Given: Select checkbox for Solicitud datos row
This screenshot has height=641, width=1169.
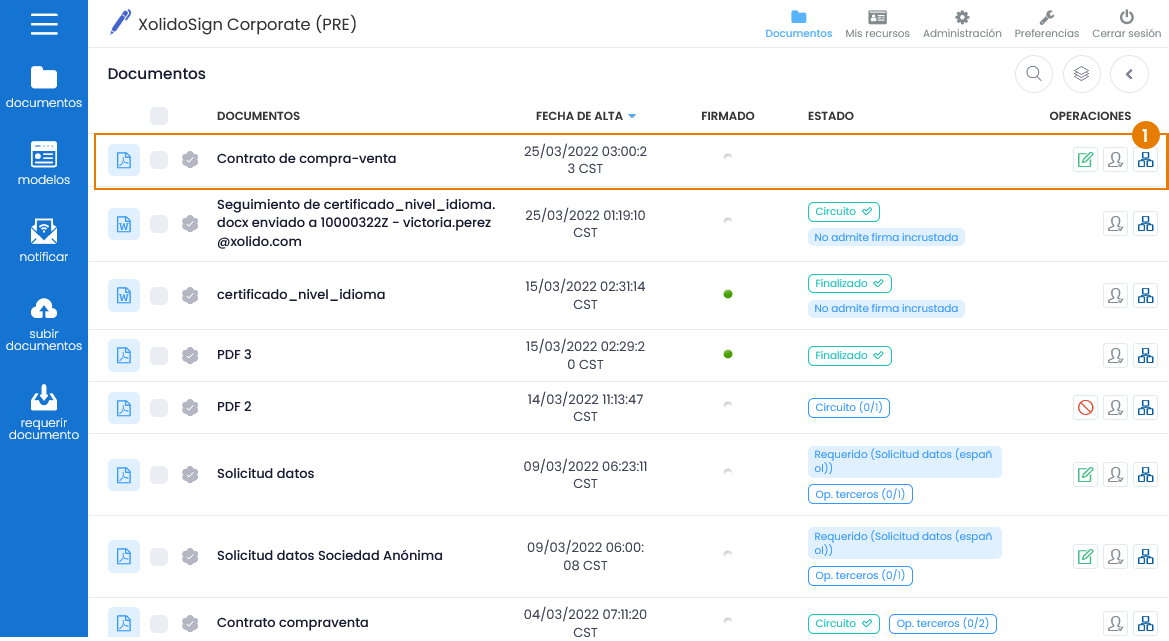Looking at the screenshot, I should tap(159, 474).
